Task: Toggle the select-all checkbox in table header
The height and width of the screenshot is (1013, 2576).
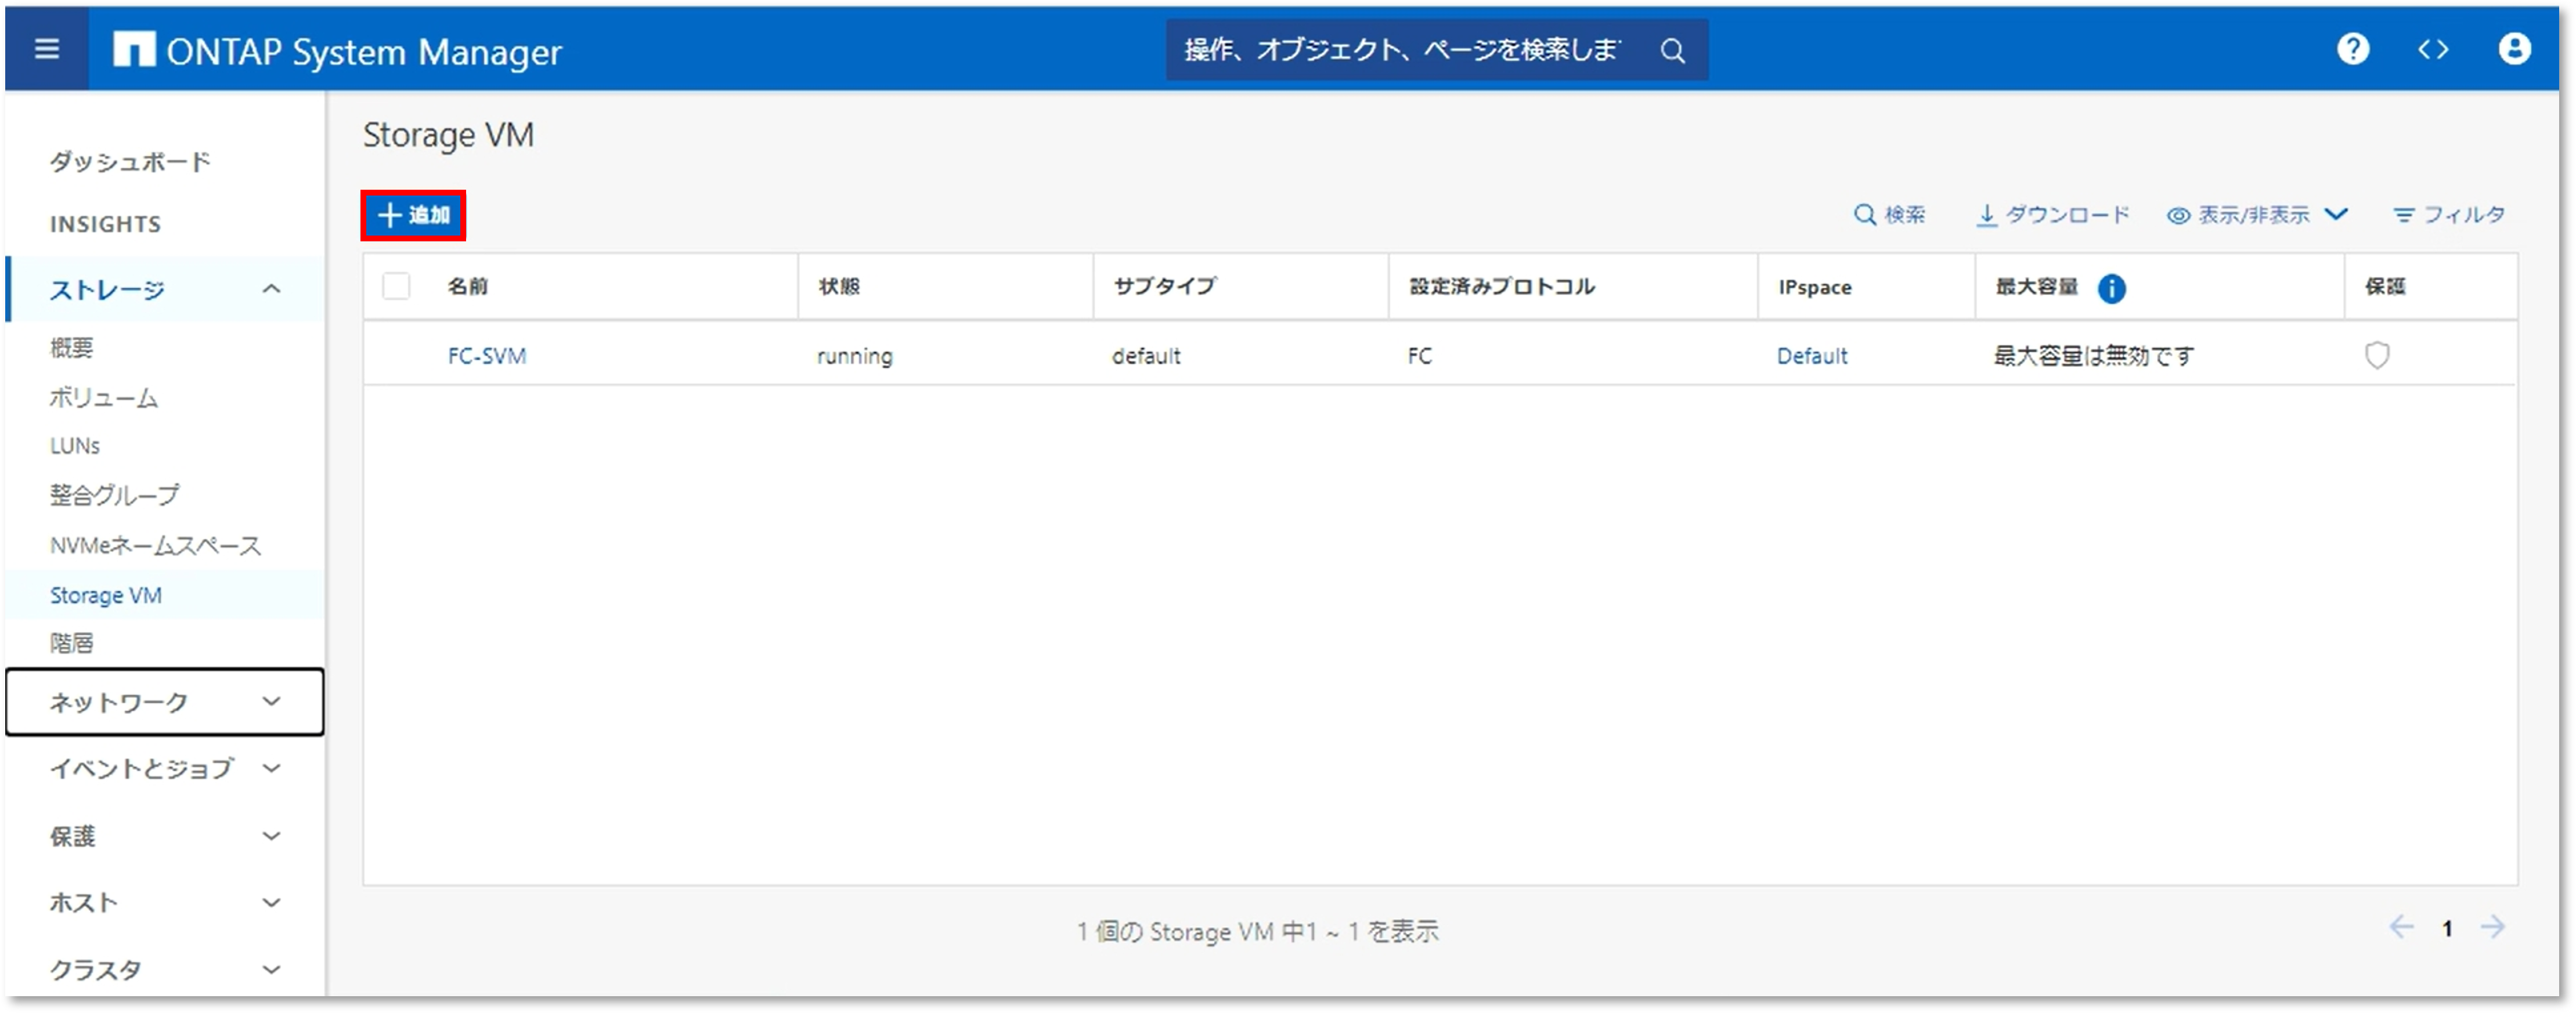Action: pyautogui.click(x=396, y=286)
